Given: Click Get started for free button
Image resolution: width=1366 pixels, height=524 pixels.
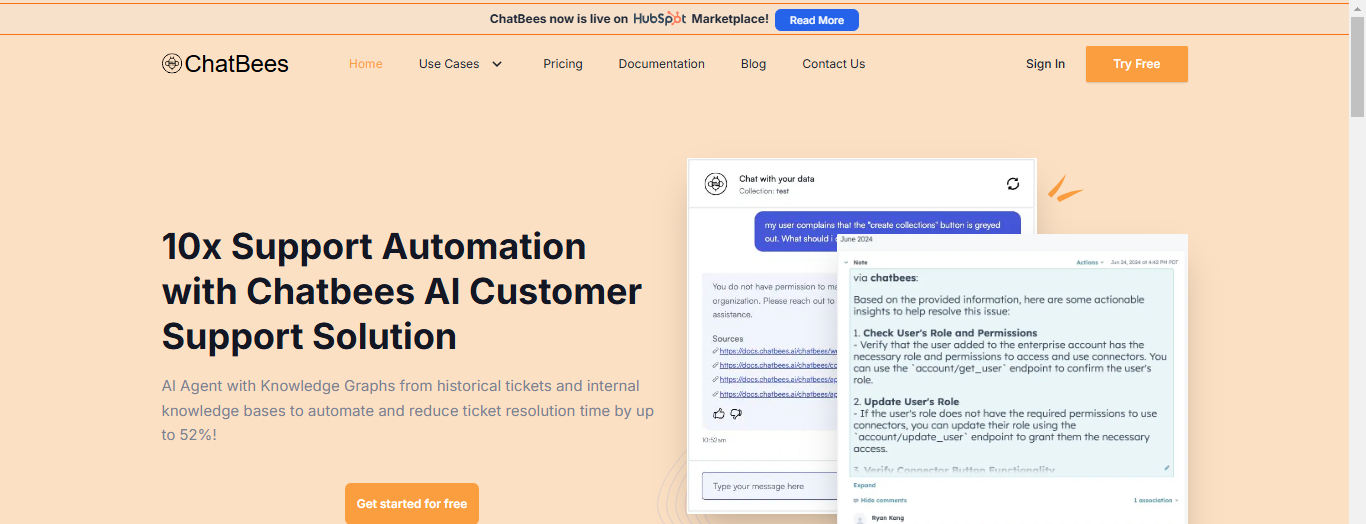Looking at the screenshot, I should coord(412,504).
